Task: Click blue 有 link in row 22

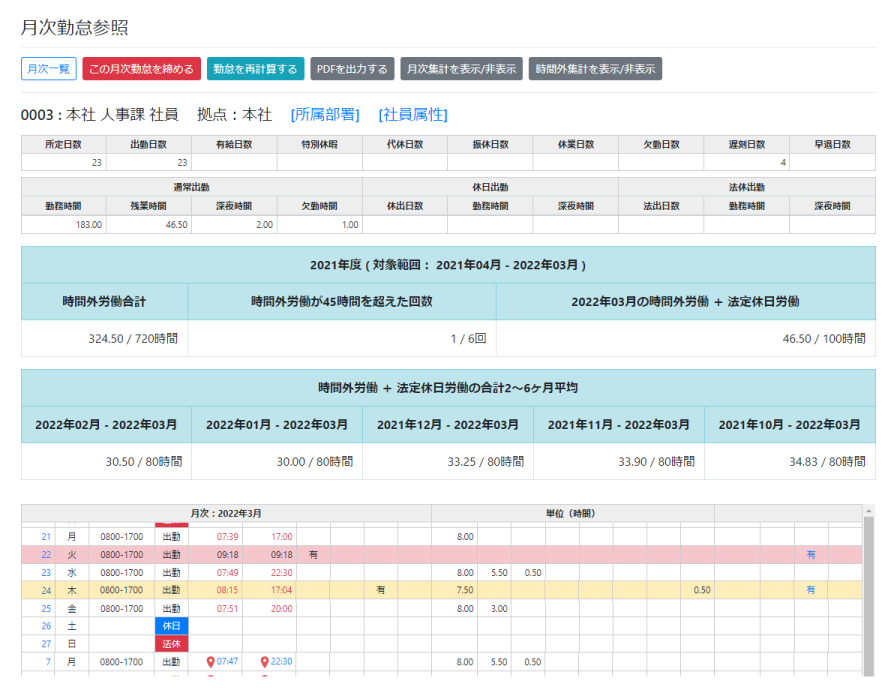Action: point(811,554)
